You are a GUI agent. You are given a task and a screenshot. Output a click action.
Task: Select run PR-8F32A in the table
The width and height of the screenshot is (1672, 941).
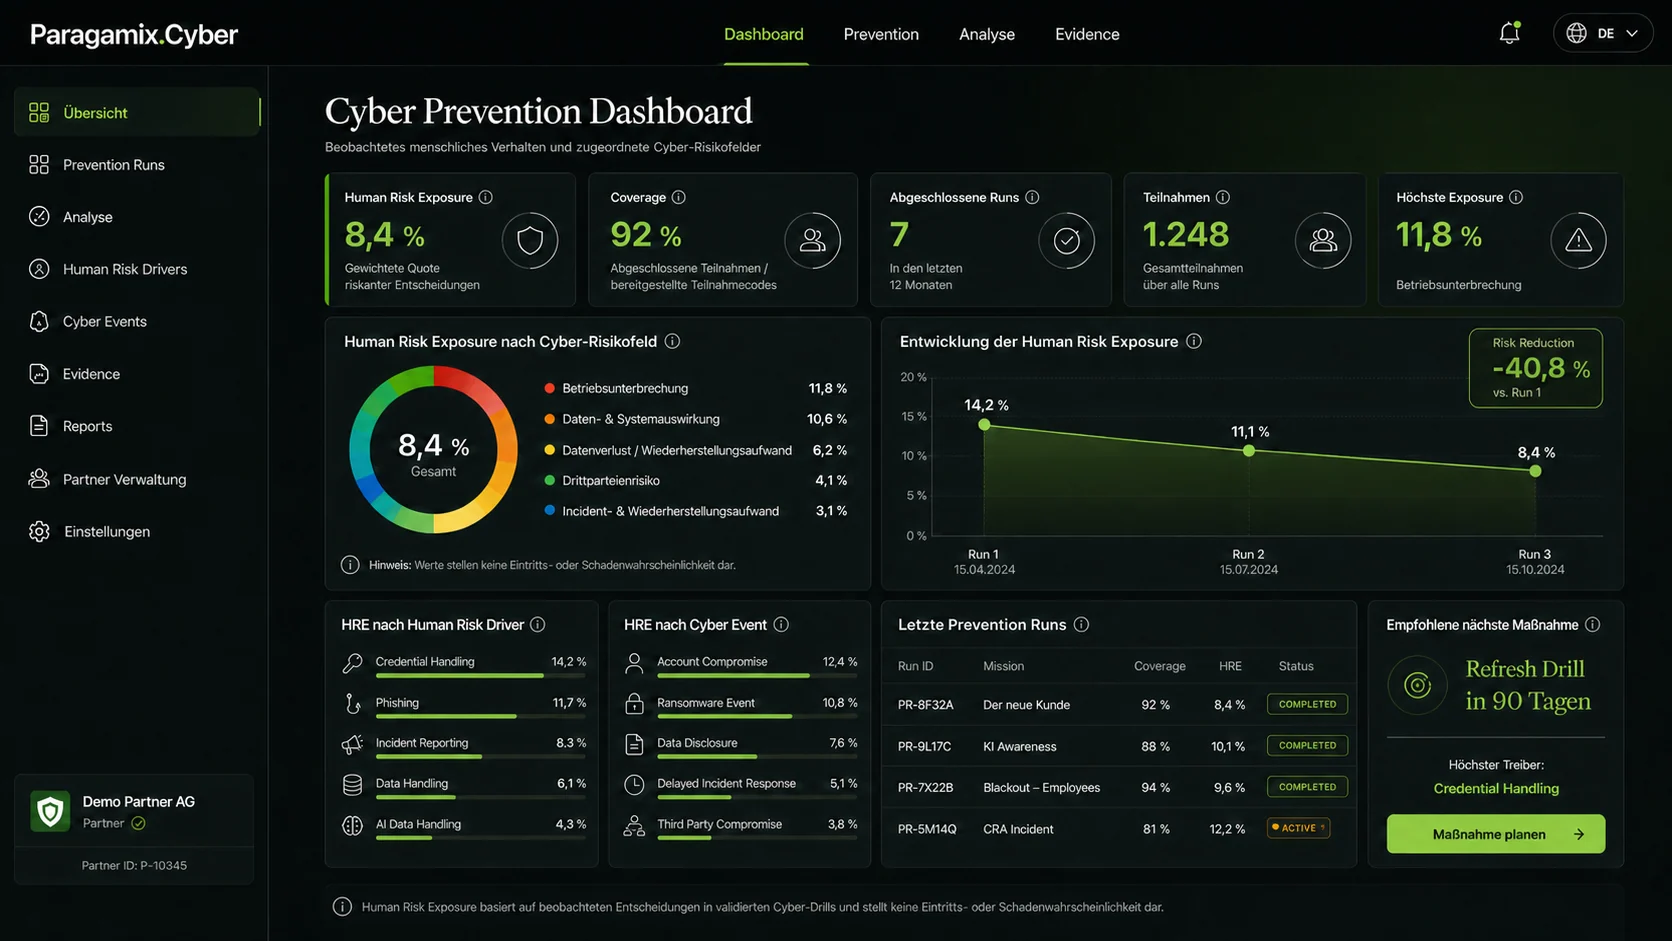[1117, 704]
